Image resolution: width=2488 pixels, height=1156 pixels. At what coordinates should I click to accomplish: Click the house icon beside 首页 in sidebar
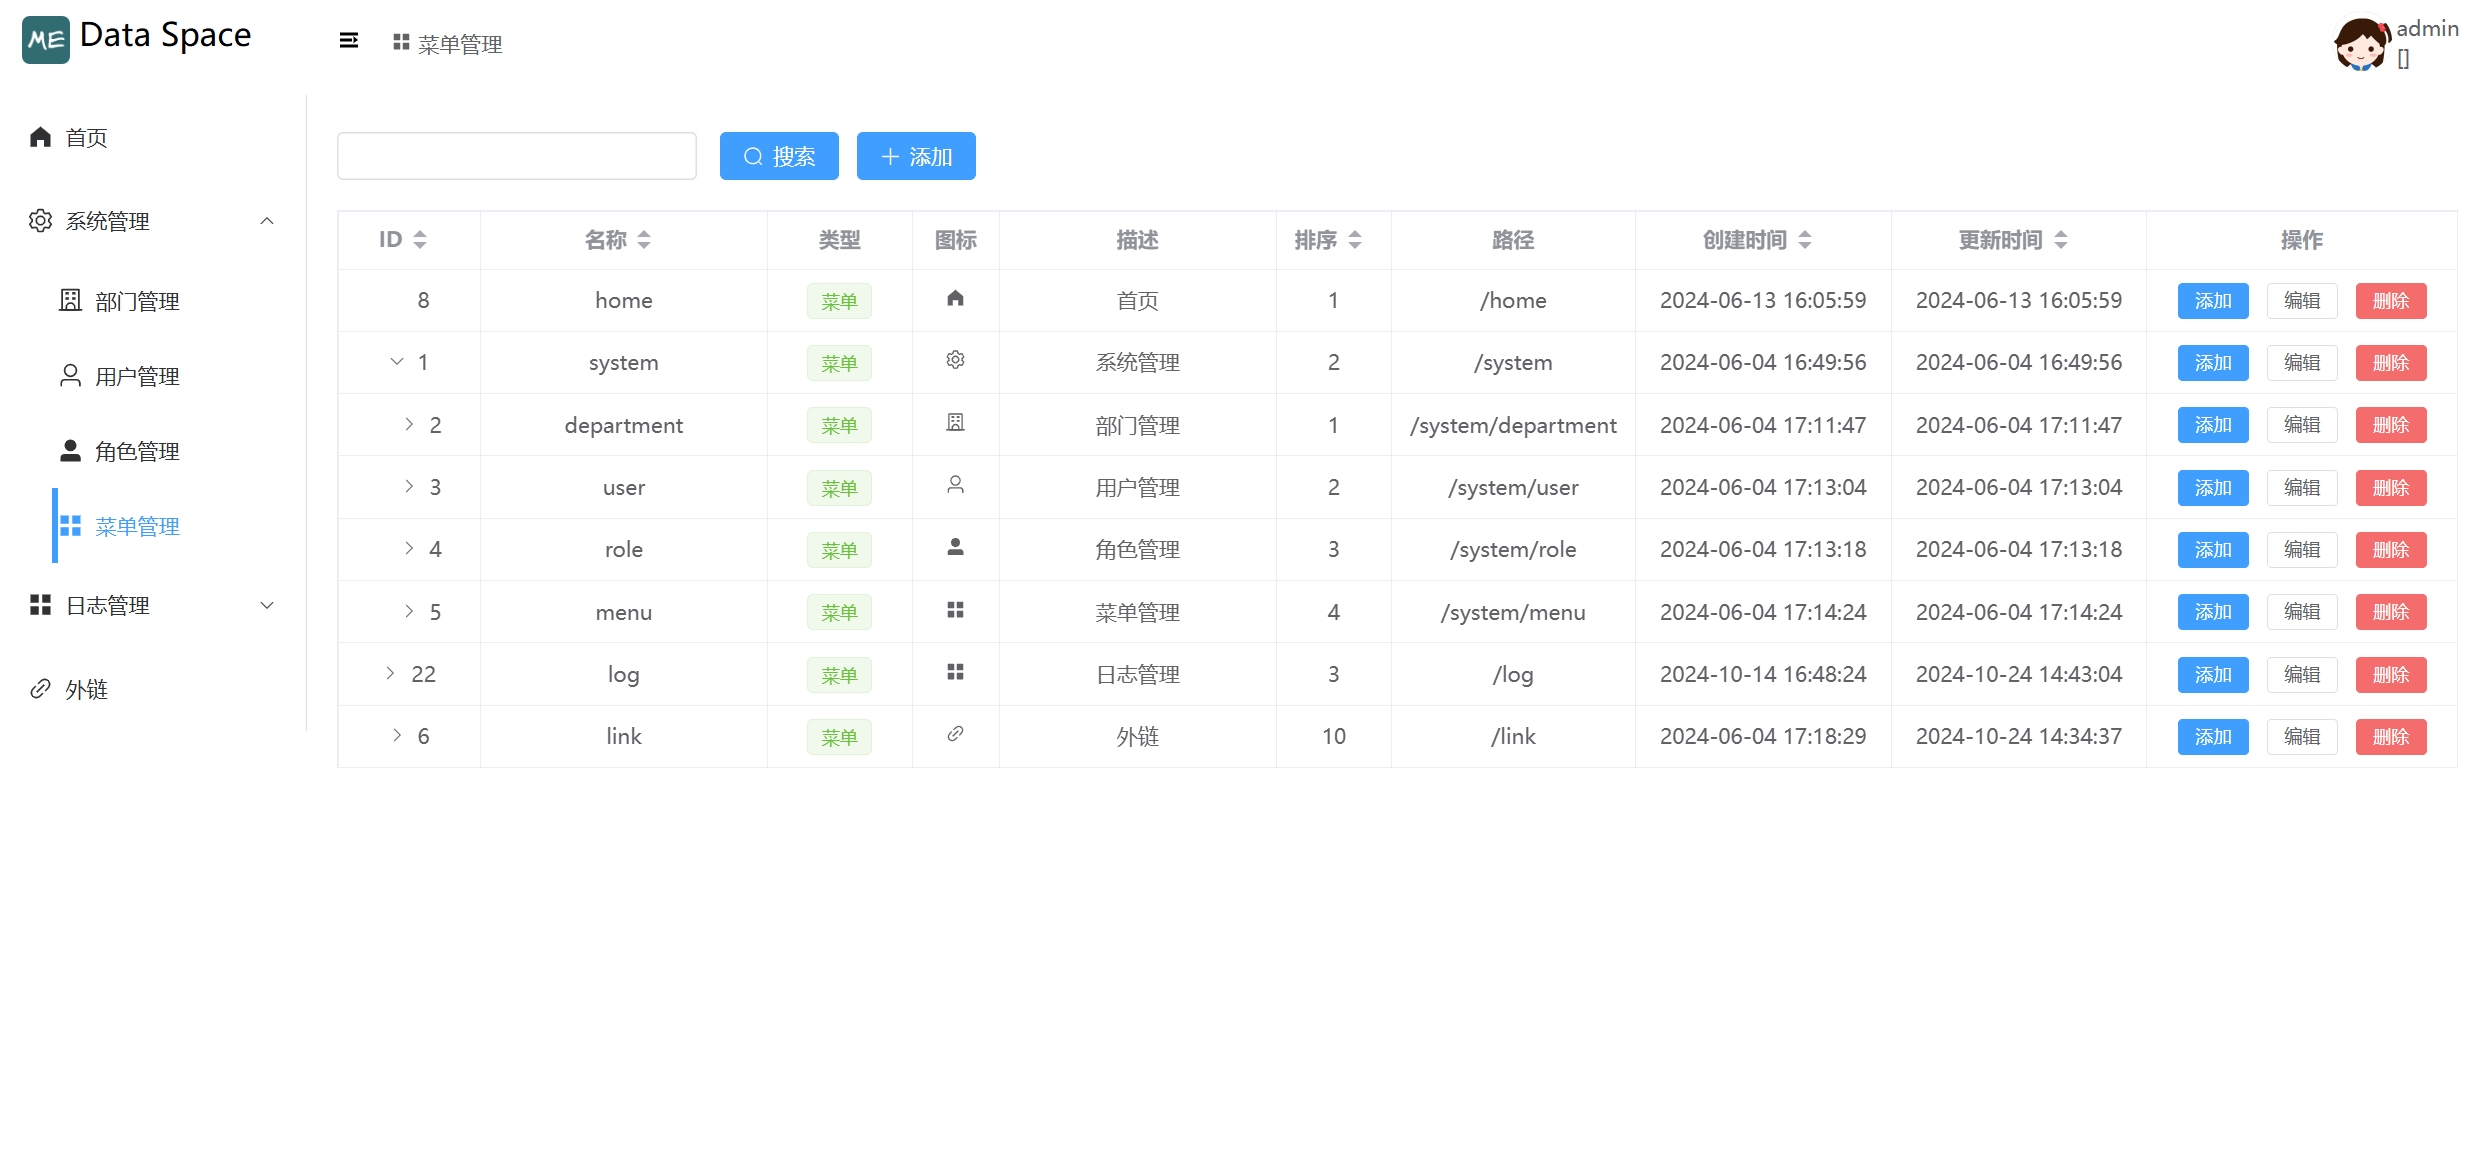tap(40, 137)
